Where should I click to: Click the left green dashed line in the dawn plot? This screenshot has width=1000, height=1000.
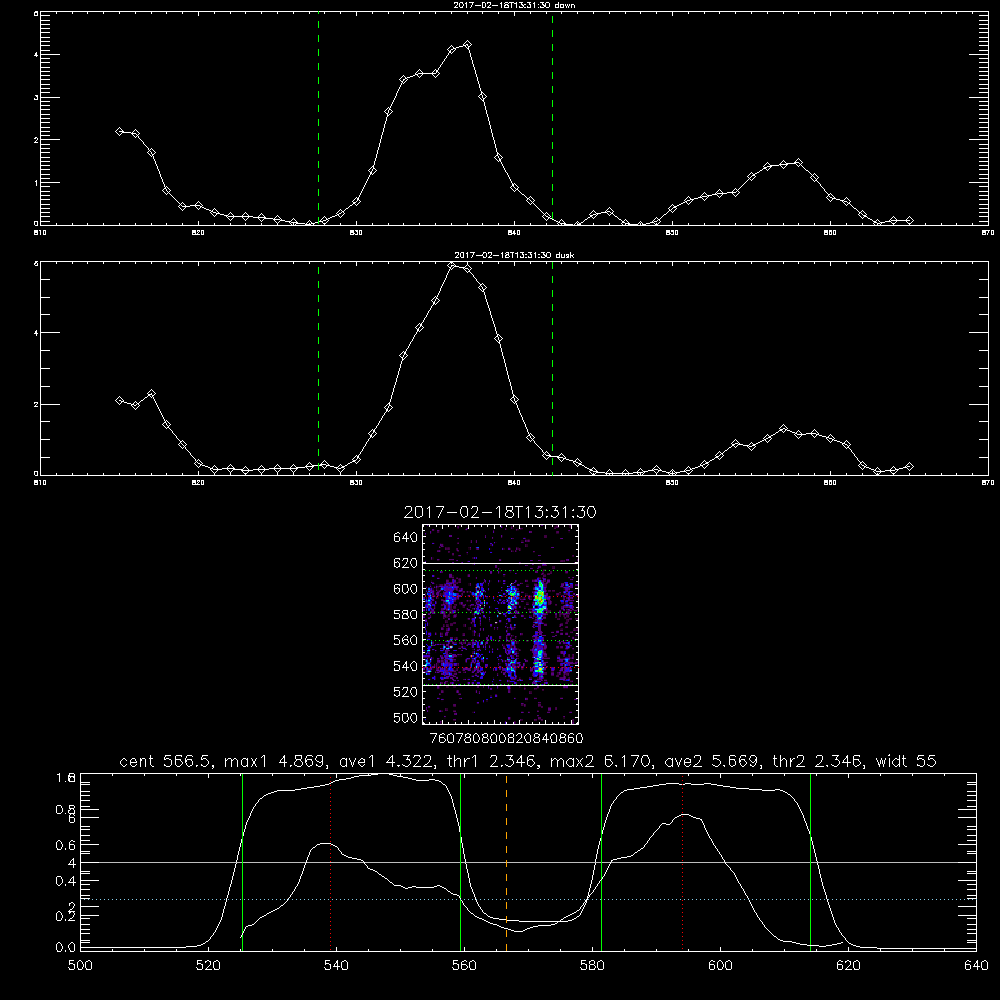tap(318, 118)
